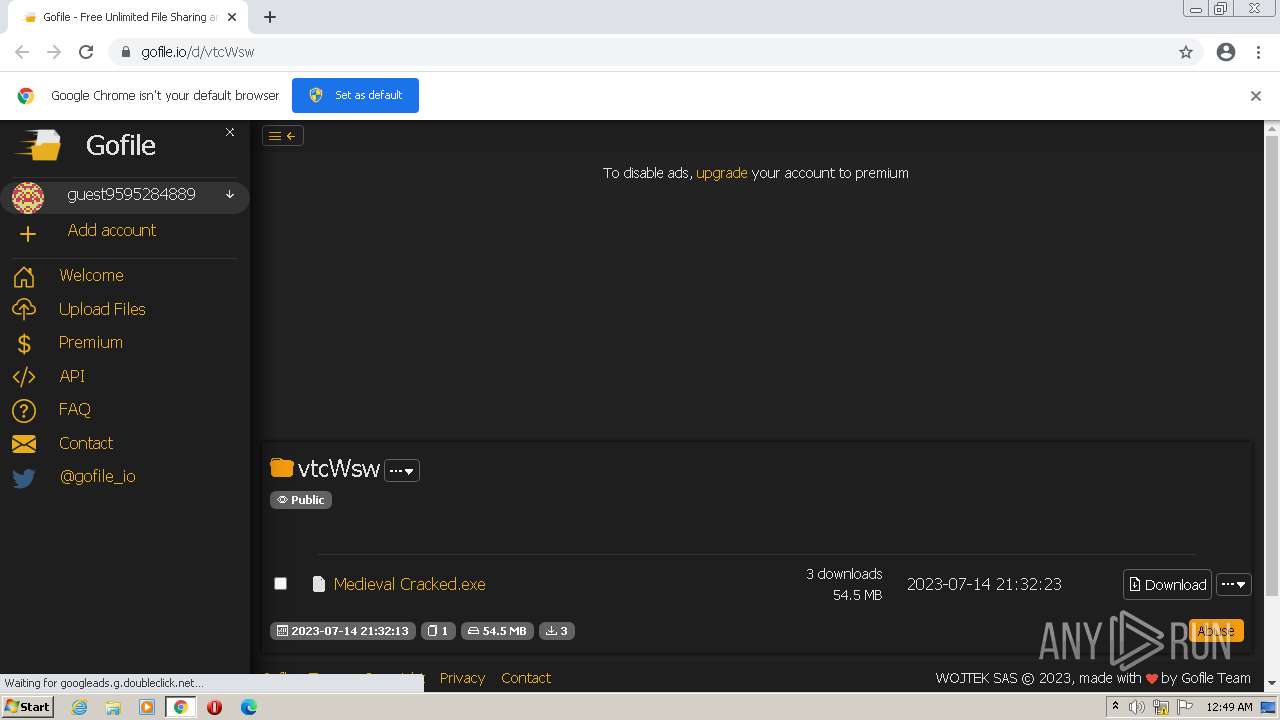1280x720 pixels.
Task: Report file with Abuse button
Action: 1216,631
